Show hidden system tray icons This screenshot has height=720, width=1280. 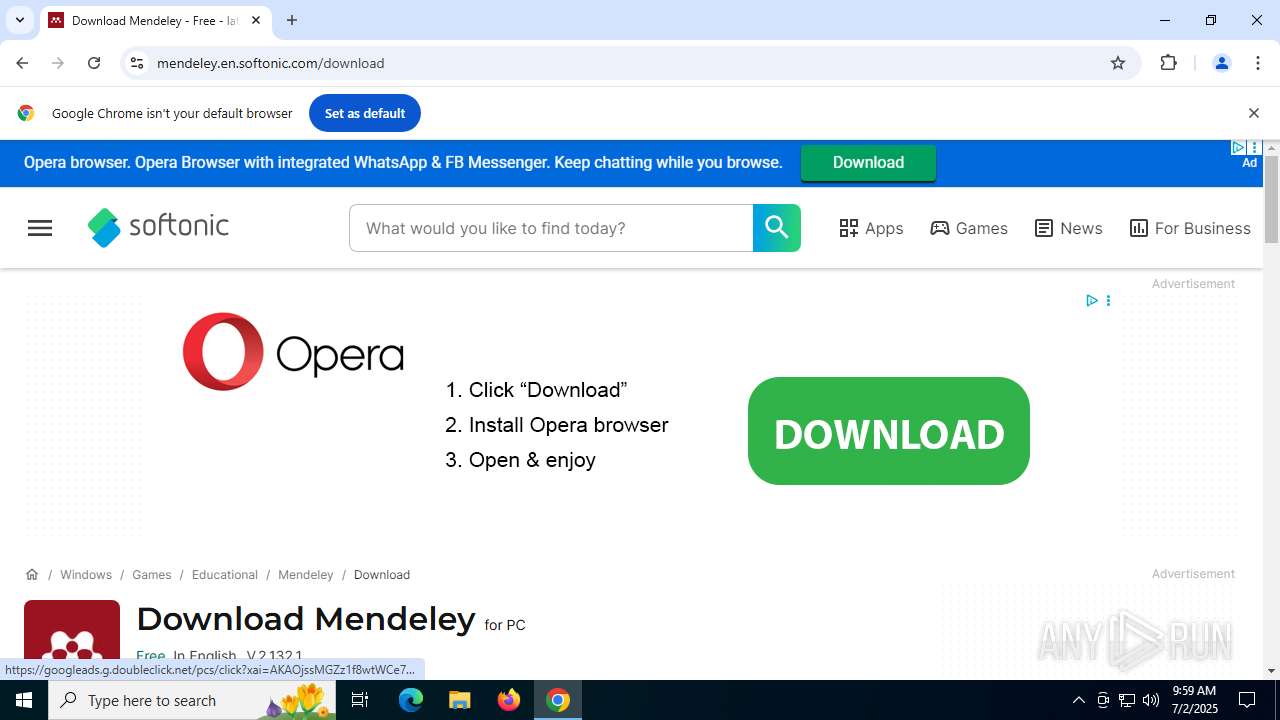[x=1078, y=700]
